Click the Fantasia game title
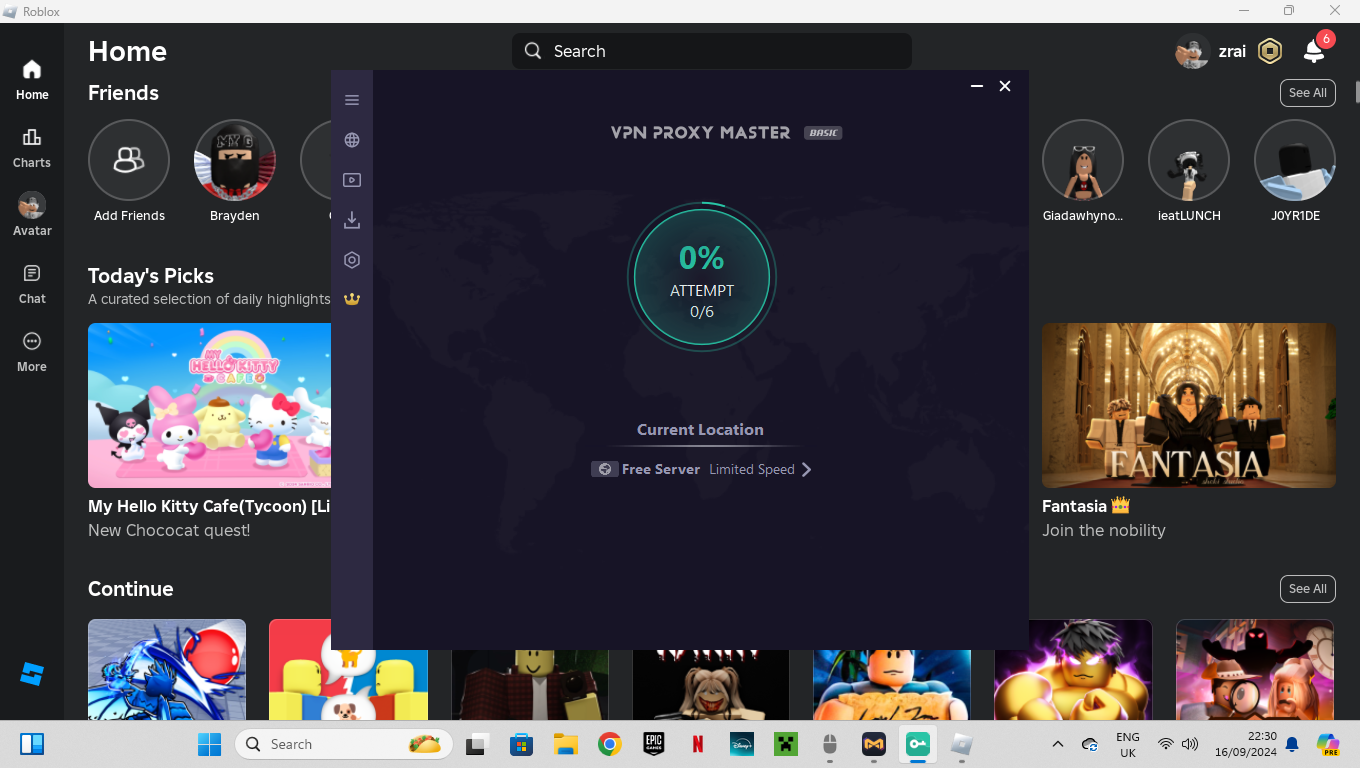 click(1086, 506)
